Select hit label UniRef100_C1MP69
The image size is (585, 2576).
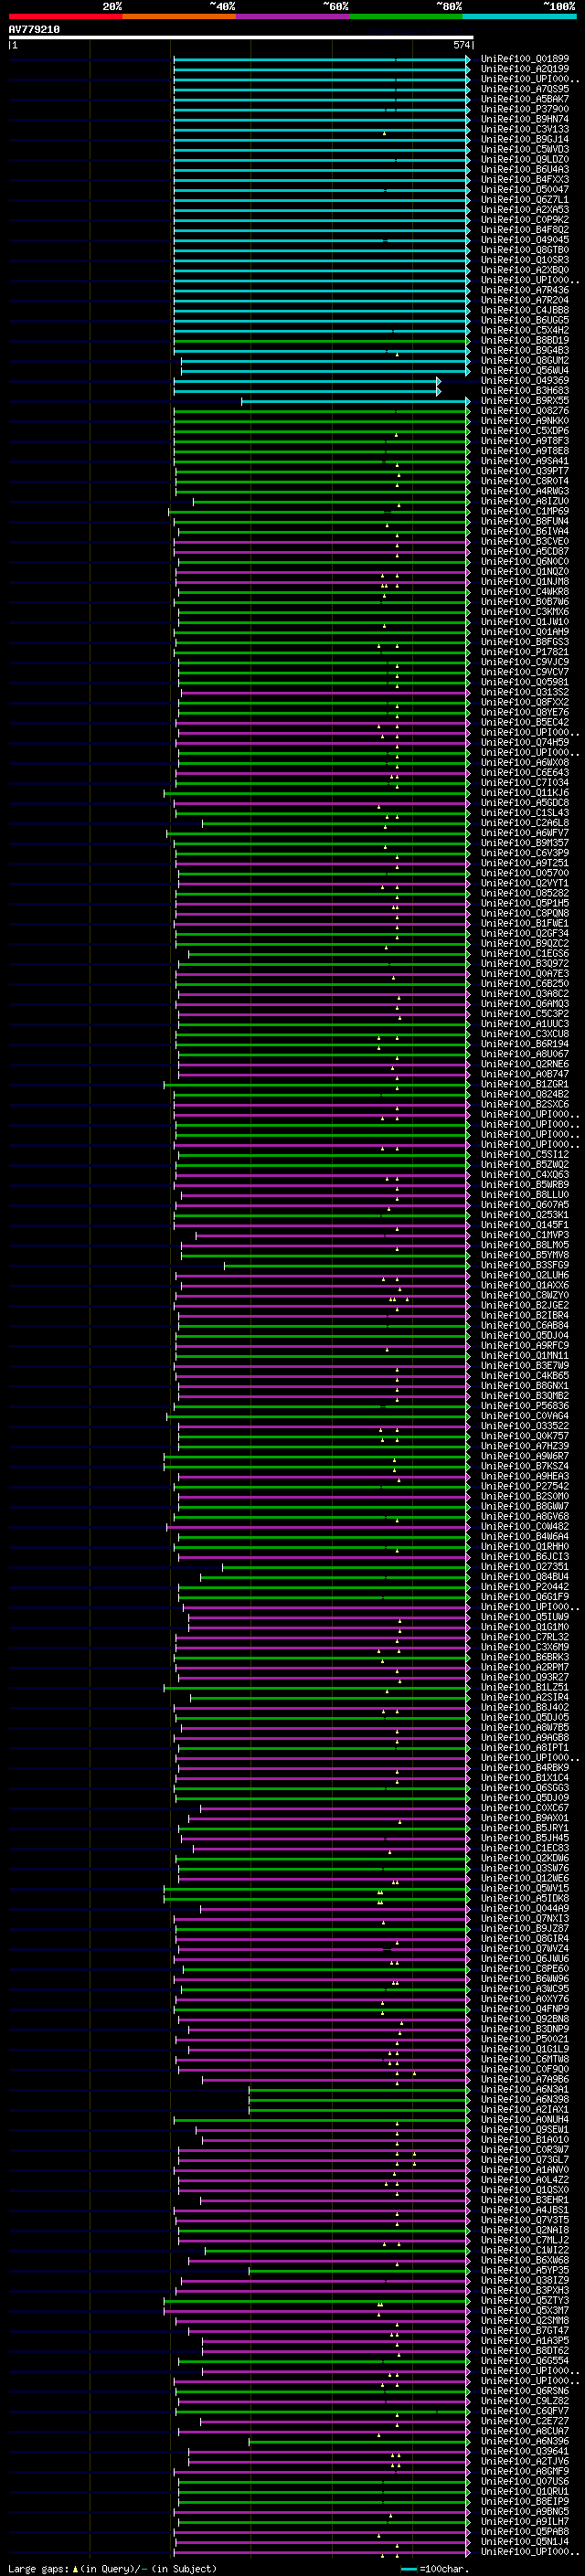point(525,511)
